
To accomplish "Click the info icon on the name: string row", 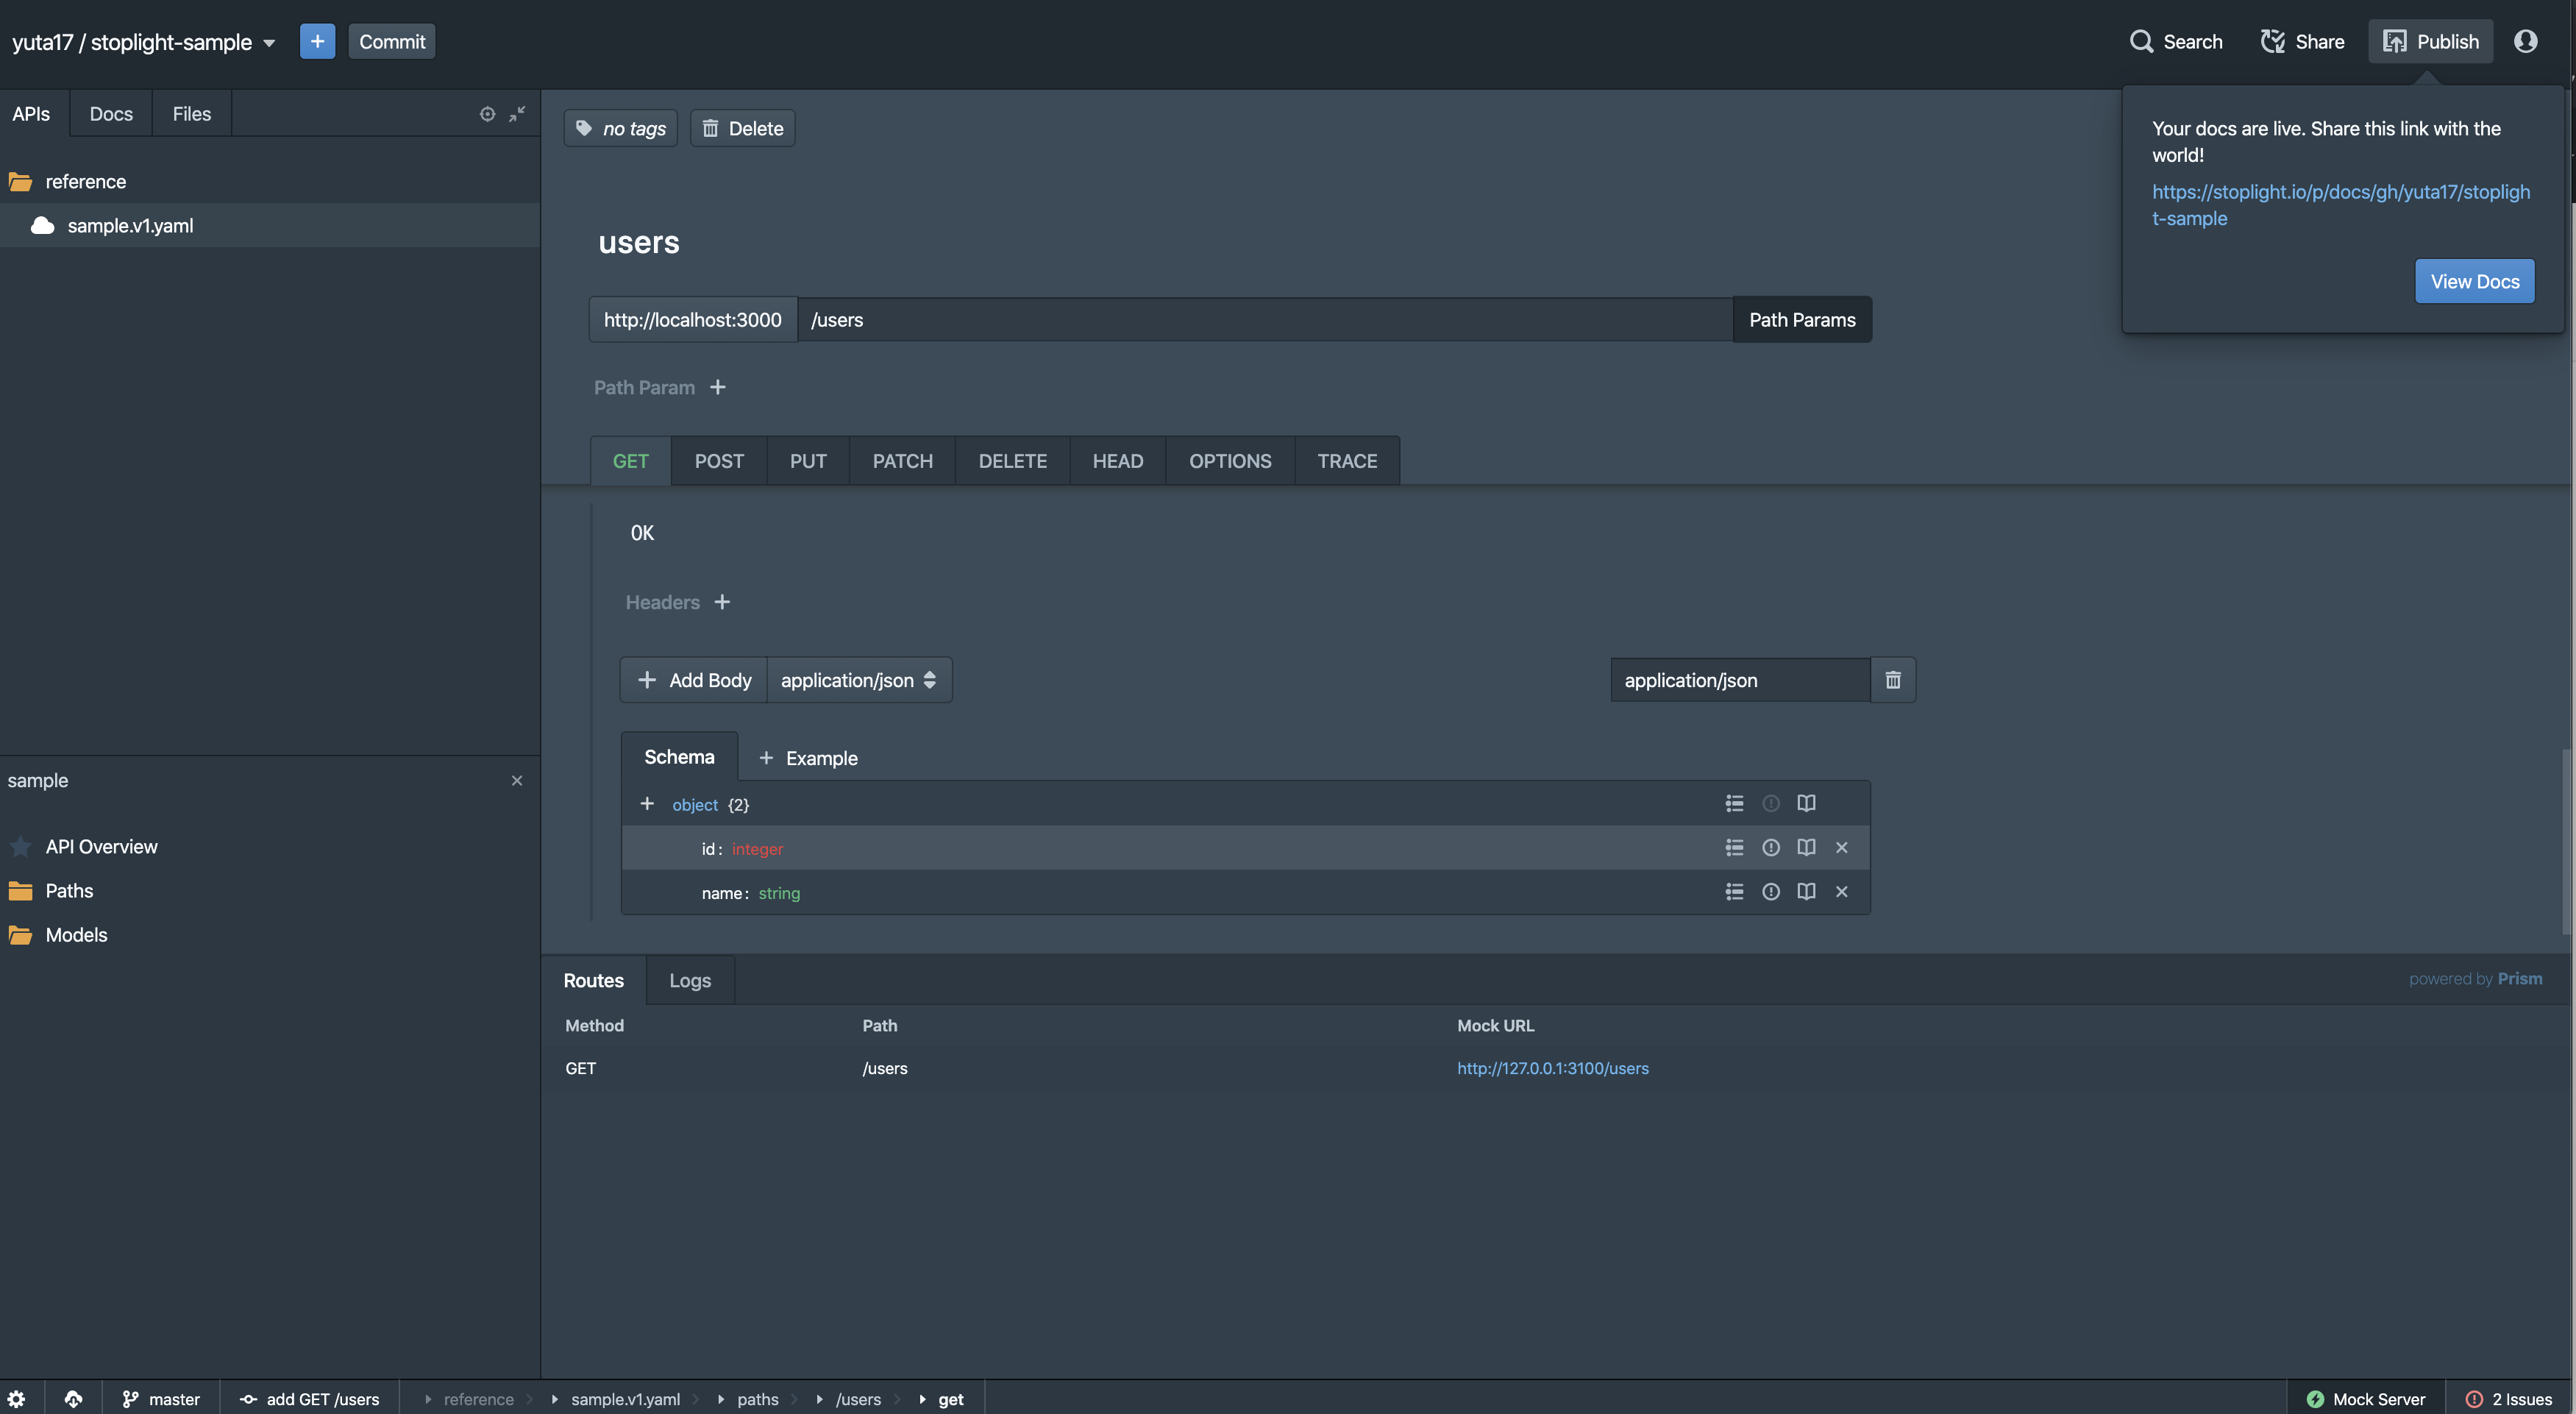I will coord(1771,891).
